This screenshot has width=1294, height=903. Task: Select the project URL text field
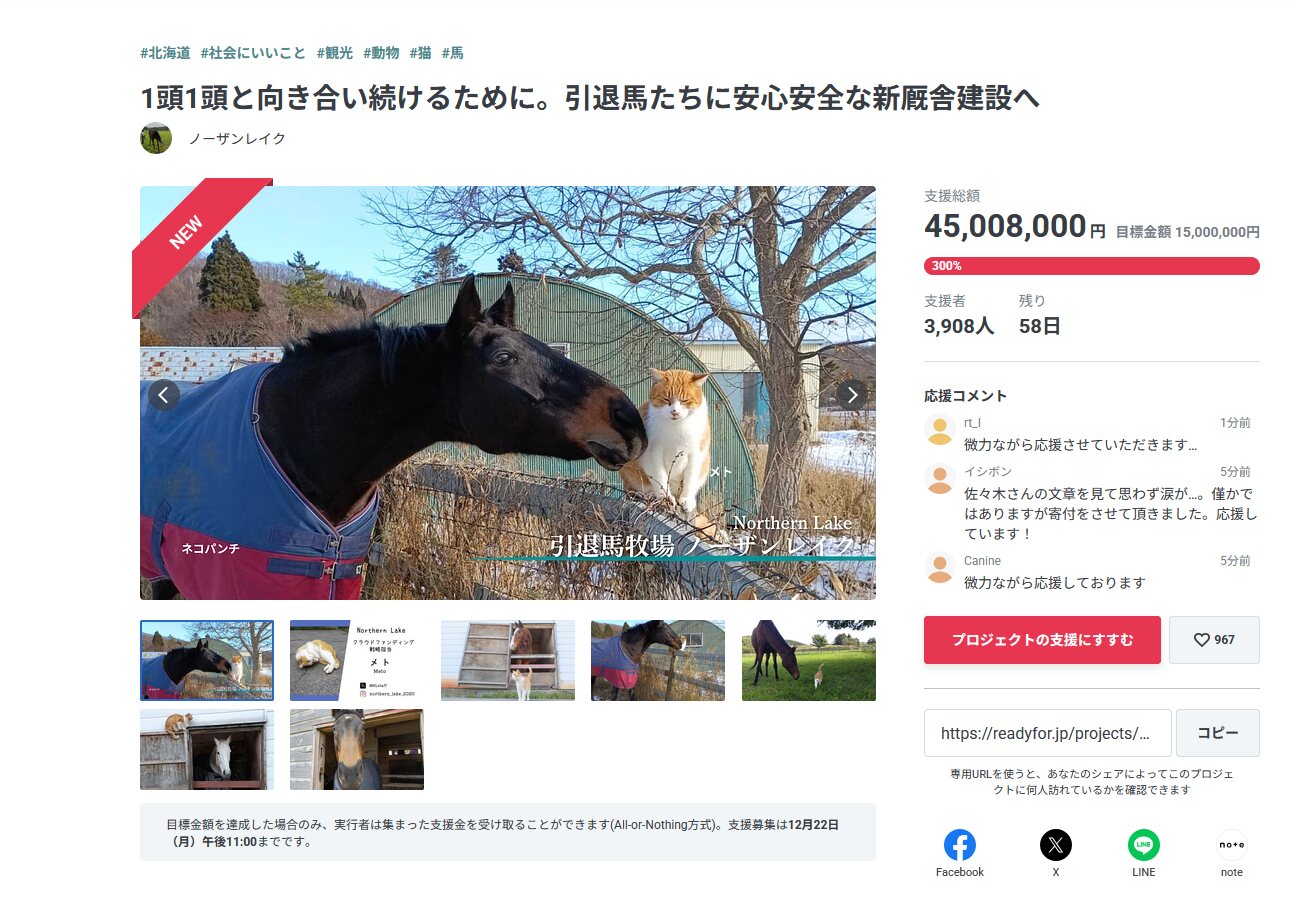(x=1047, y=733)
